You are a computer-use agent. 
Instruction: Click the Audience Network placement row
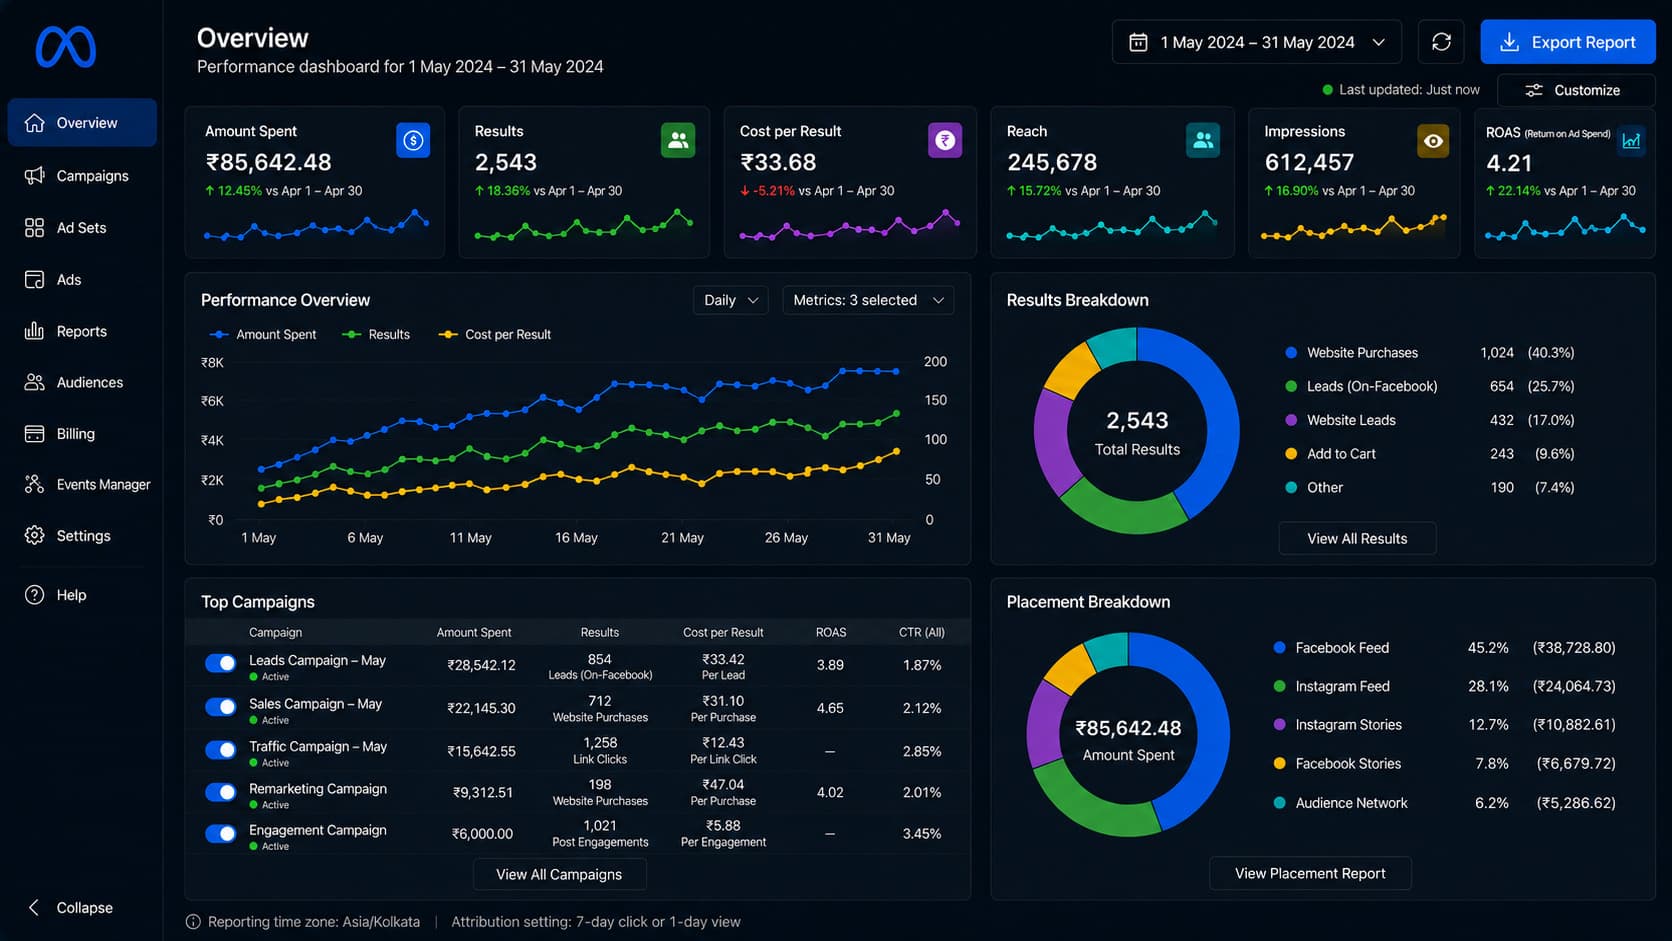(x=1444, y=803)
